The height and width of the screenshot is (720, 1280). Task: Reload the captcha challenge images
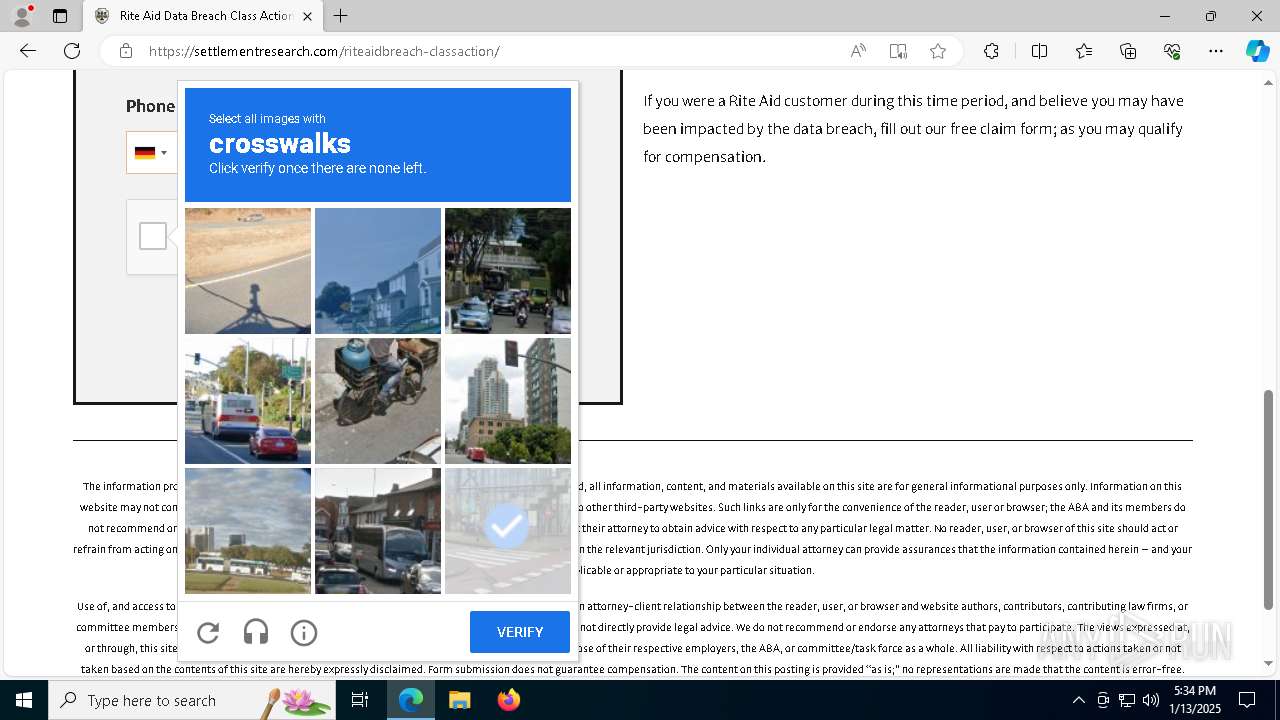point(208,632)
